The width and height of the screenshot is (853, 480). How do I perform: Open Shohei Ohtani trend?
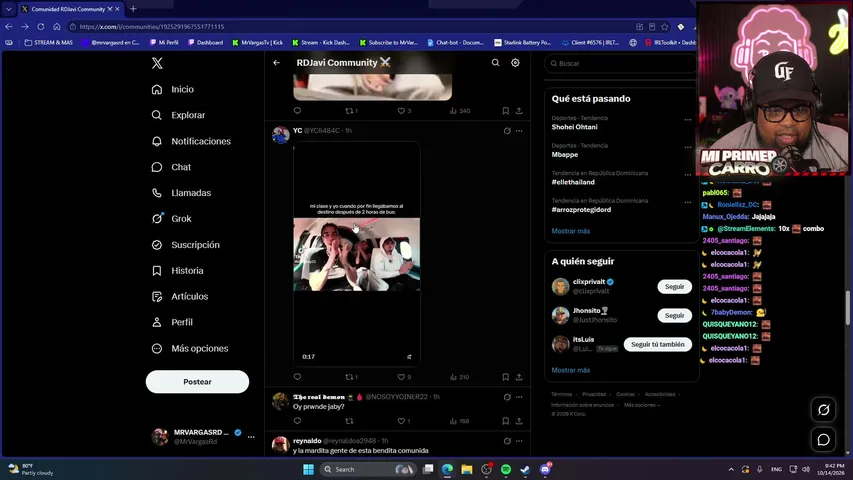[x=574, y=127]
